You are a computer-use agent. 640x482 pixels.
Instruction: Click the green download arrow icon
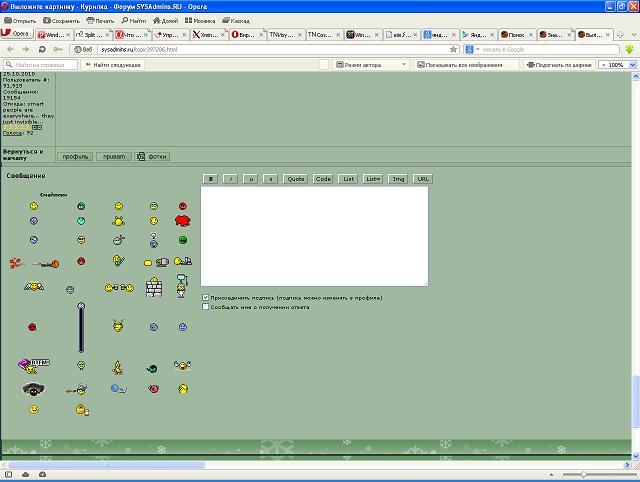[629, 49]
